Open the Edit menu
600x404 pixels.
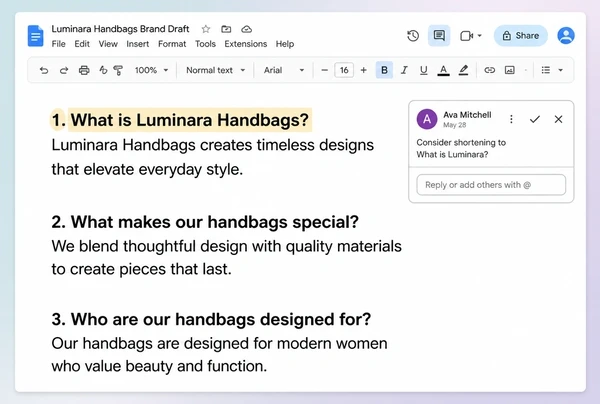click(82, 44)
